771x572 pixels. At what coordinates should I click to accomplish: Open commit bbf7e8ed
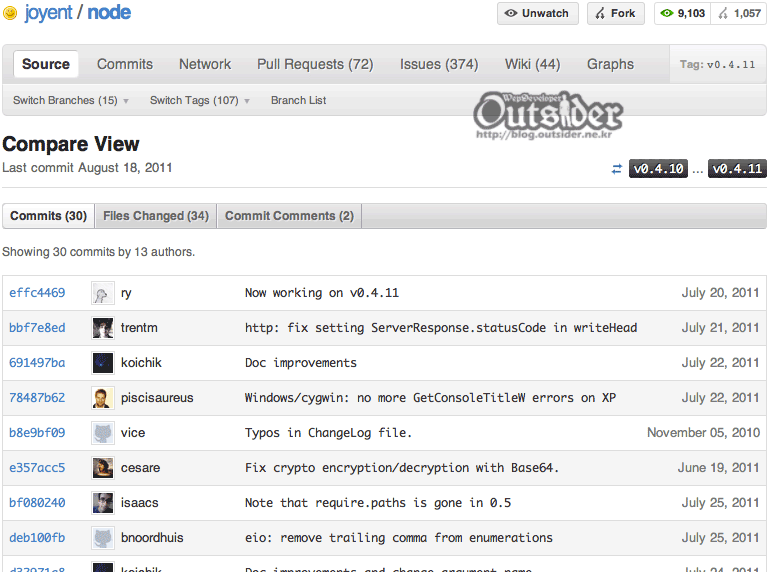click(x=37, y=328)
